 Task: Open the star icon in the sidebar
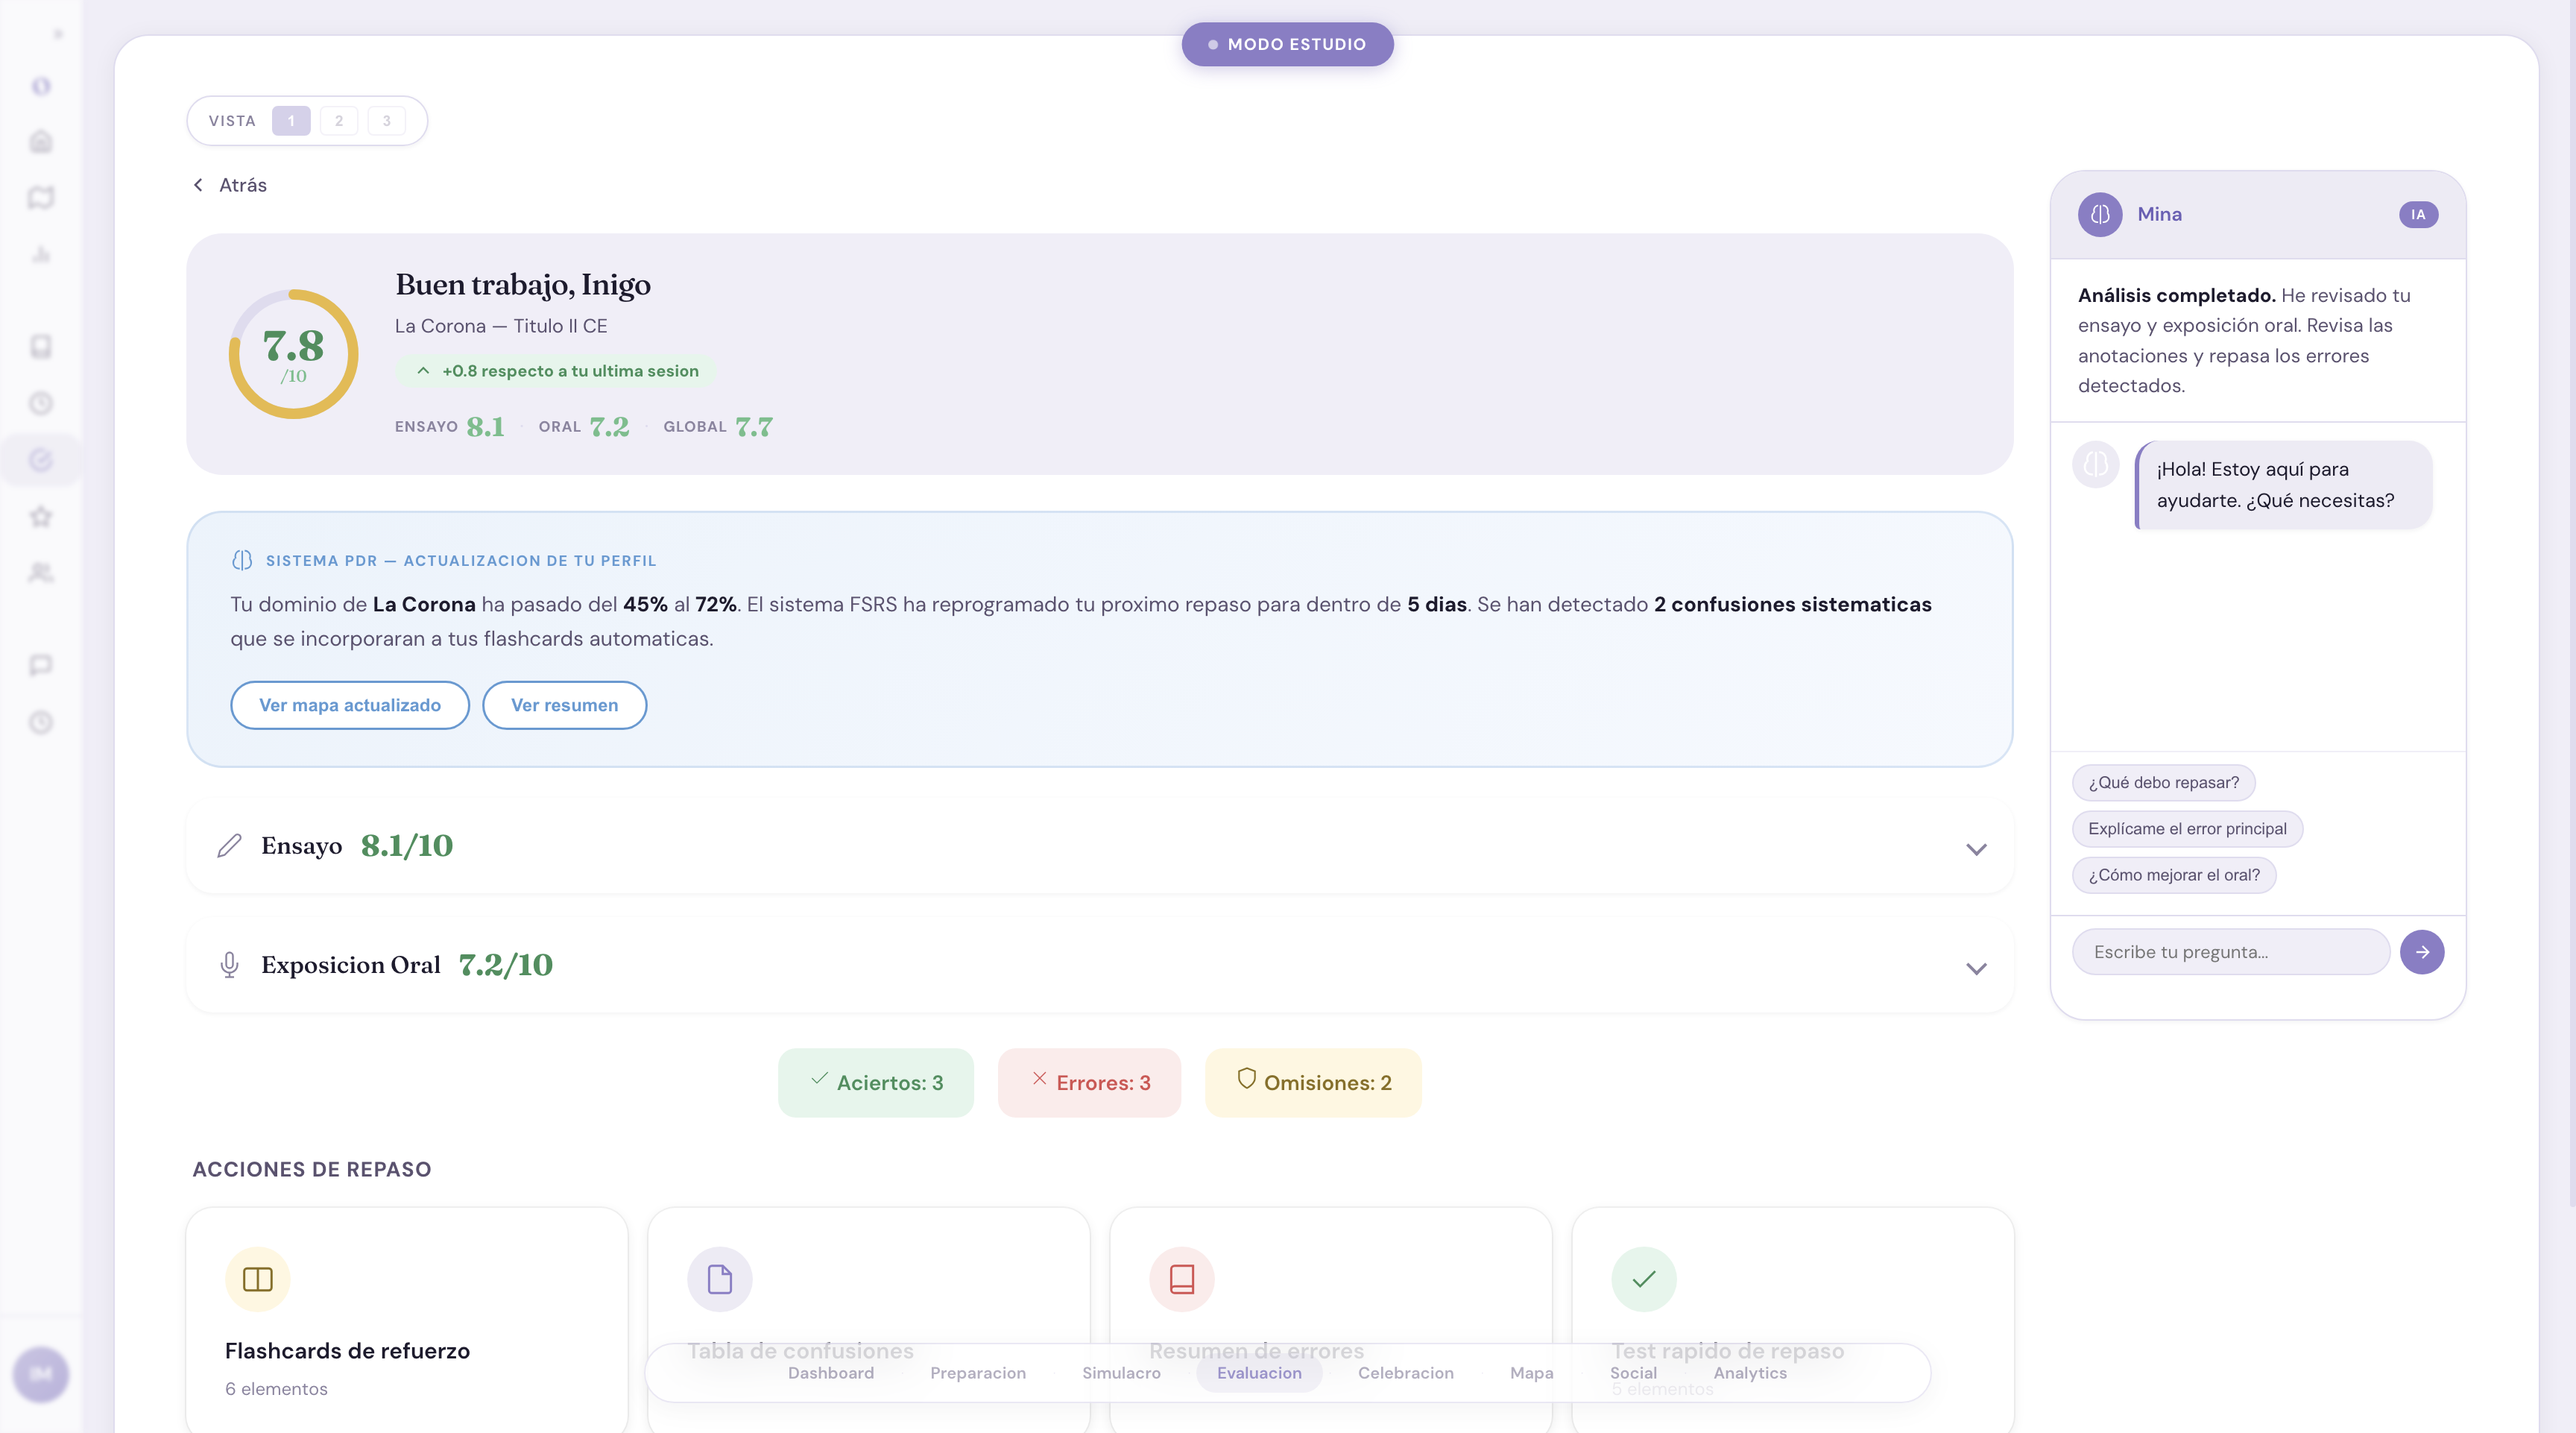(41, 516)
